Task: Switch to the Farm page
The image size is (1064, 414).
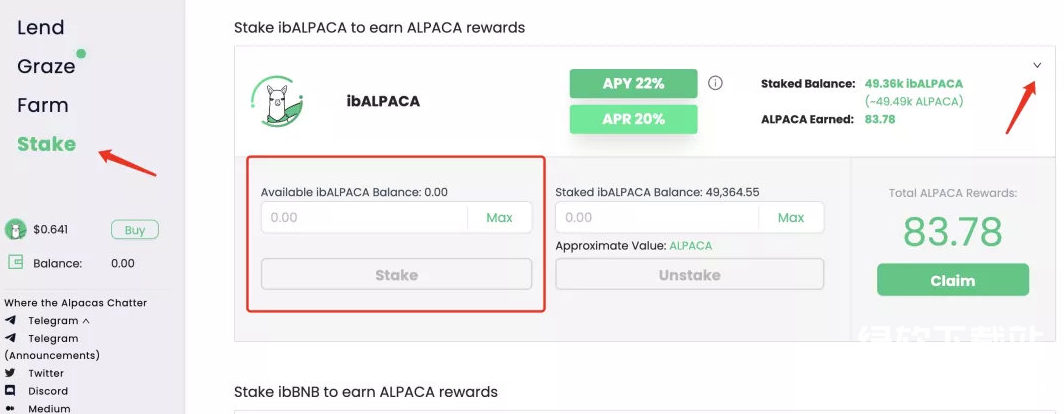Action: [43, 105]
